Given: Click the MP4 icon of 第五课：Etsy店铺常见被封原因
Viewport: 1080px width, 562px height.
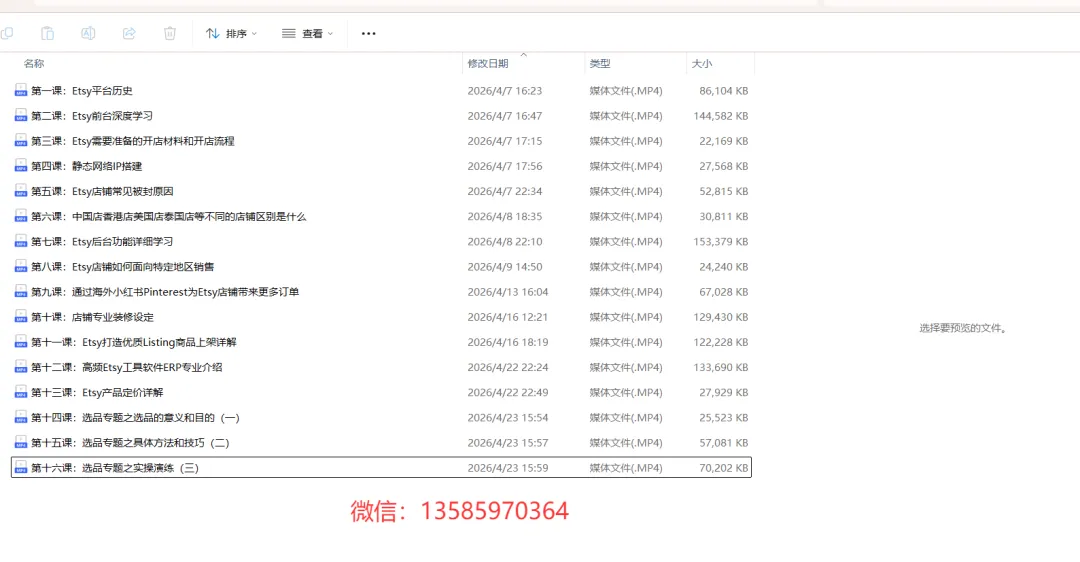Looking at the screenshot, I should coord(21,191).
